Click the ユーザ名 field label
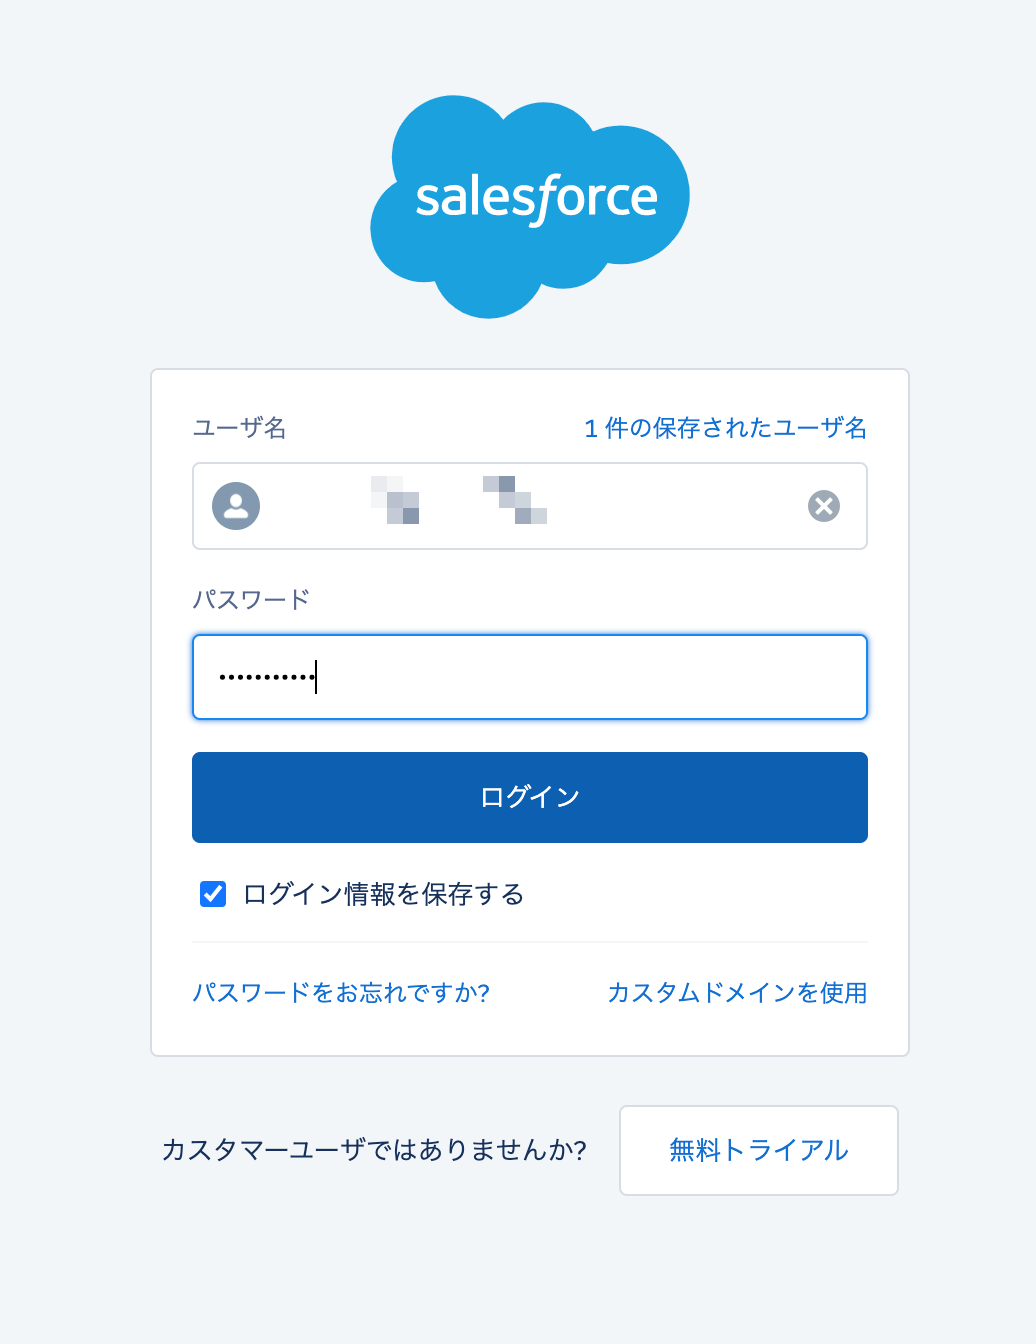Image resolution: width=1036 pixels, height=1344 pixels. click(x=240, y=428)
